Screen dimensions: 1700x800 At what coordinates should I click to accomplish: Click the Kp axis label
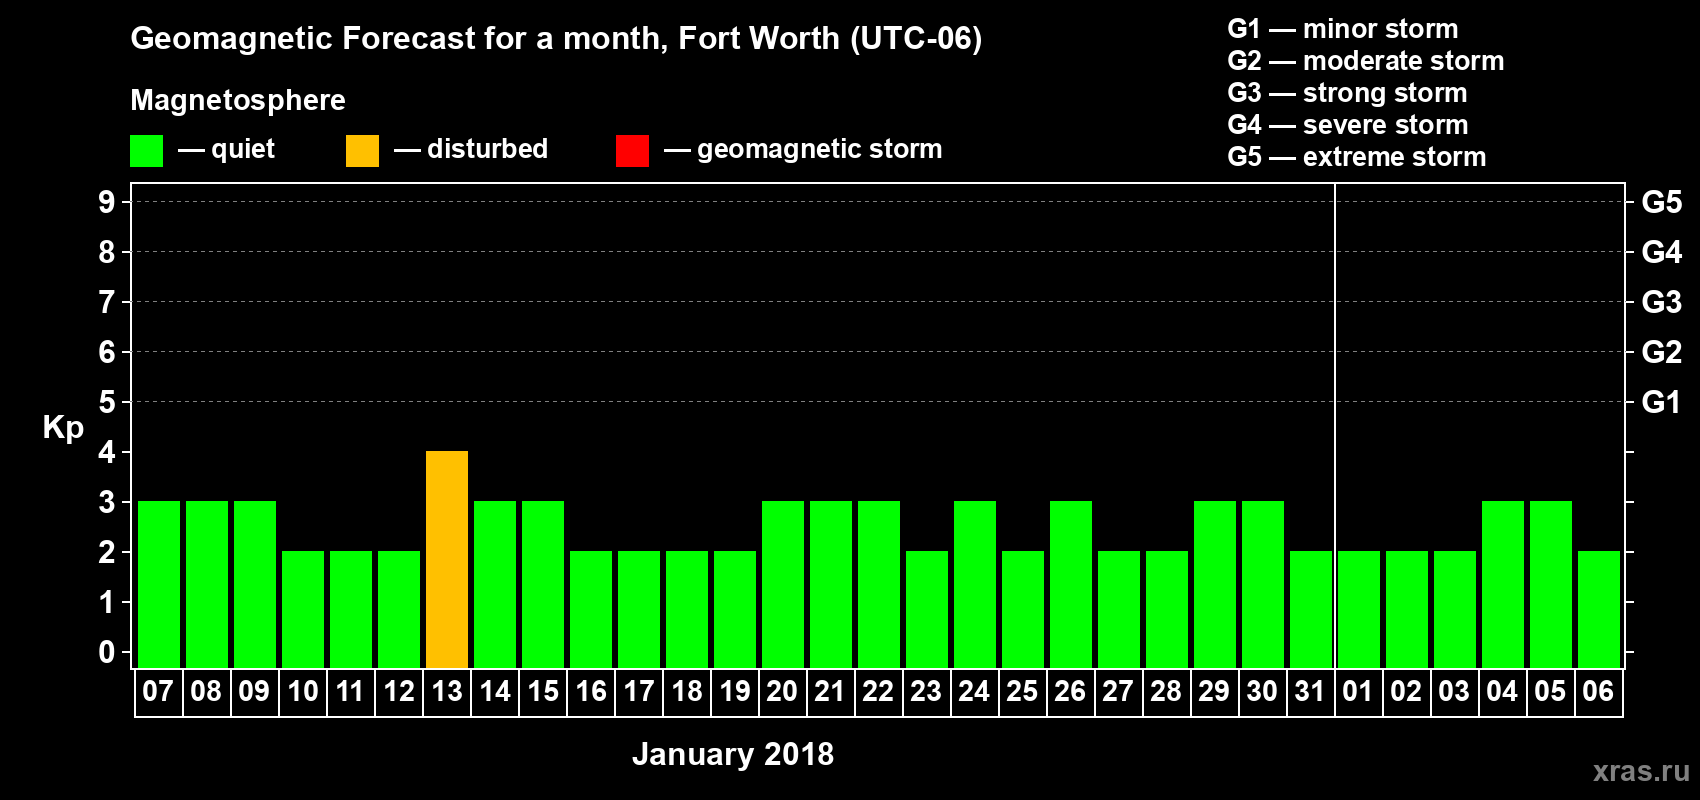63,427
